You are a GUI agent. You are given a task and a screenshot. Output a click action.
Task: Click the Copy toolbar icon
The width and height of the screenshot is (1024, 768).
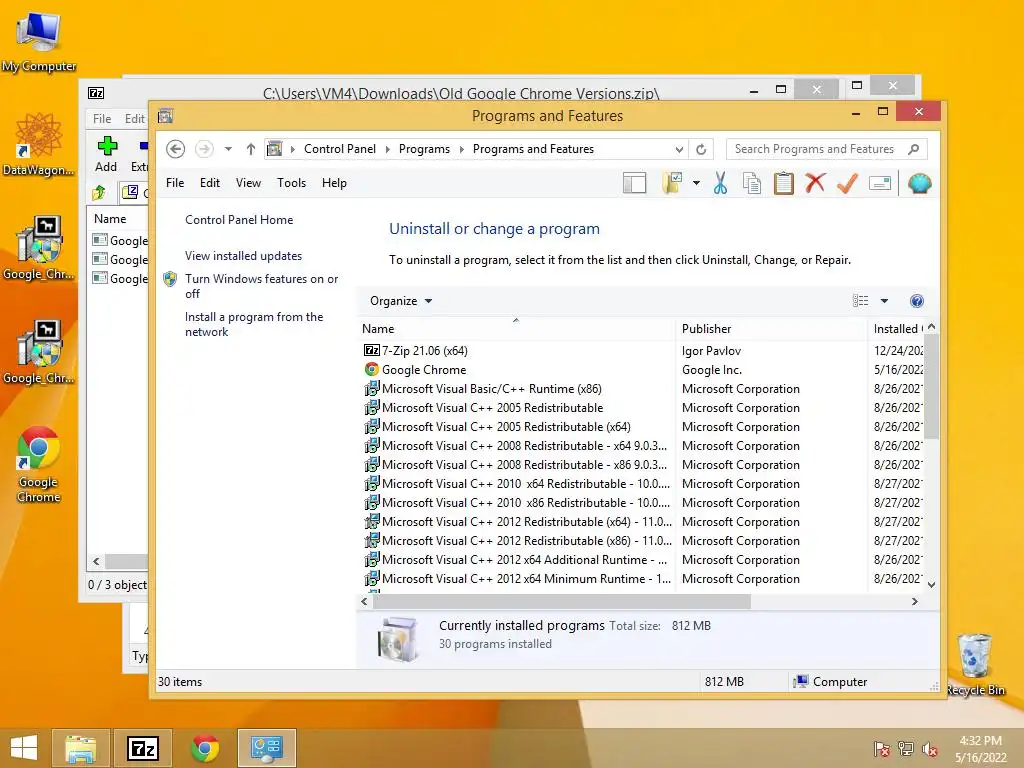[x=752, y=184]
